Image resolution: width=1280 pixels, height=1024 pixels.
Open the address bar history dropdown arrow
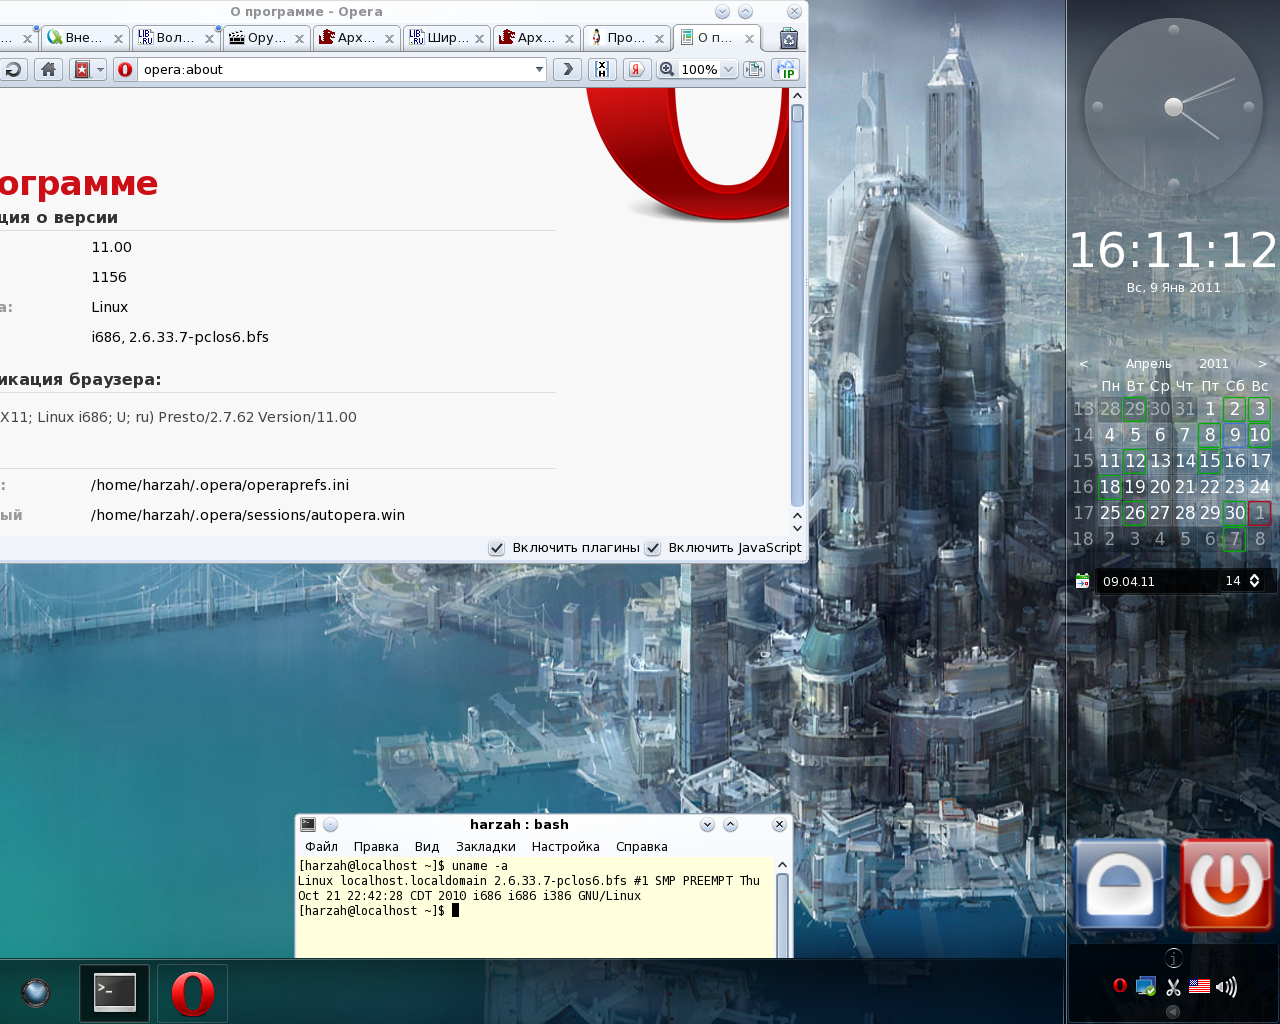pos(539,69)
